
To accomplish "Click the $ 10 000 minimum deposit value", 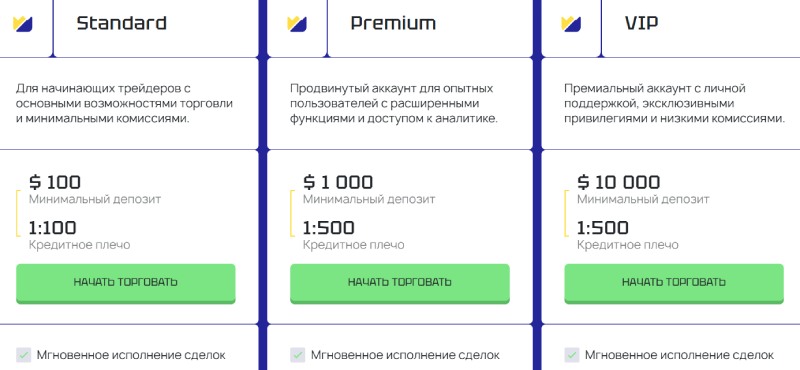I will point(618,182).
